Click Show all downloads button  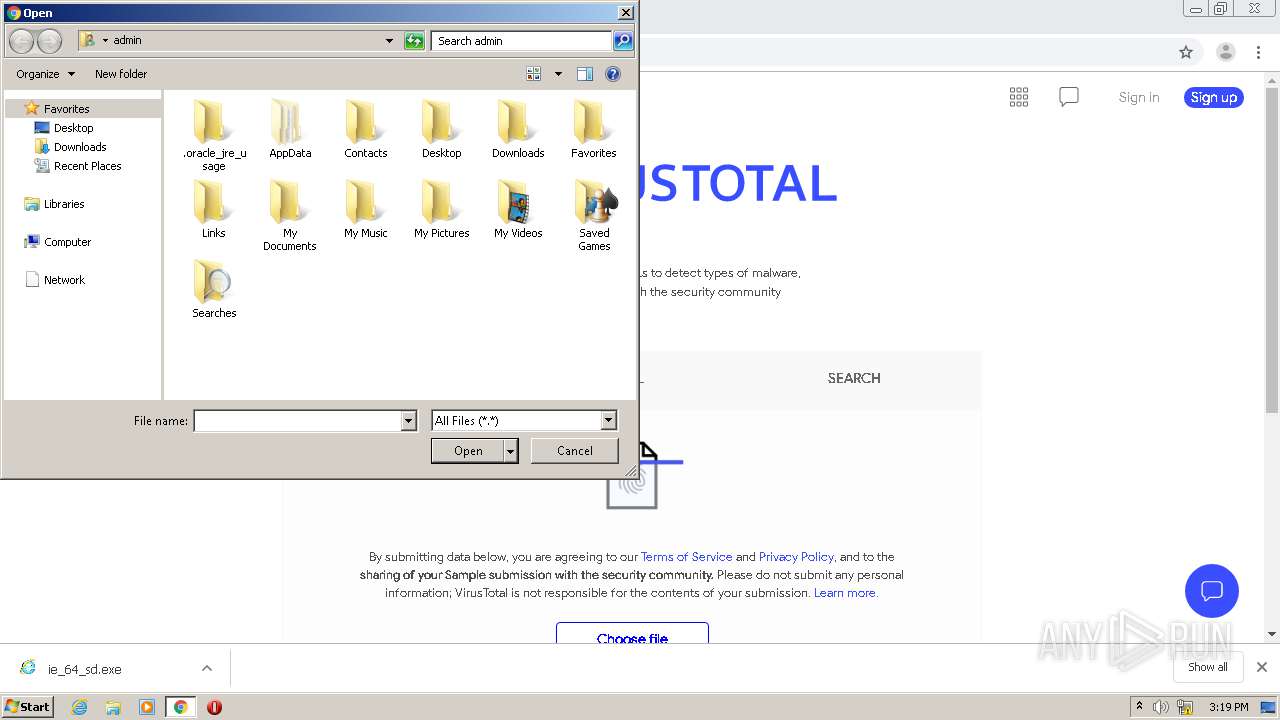1208,667
